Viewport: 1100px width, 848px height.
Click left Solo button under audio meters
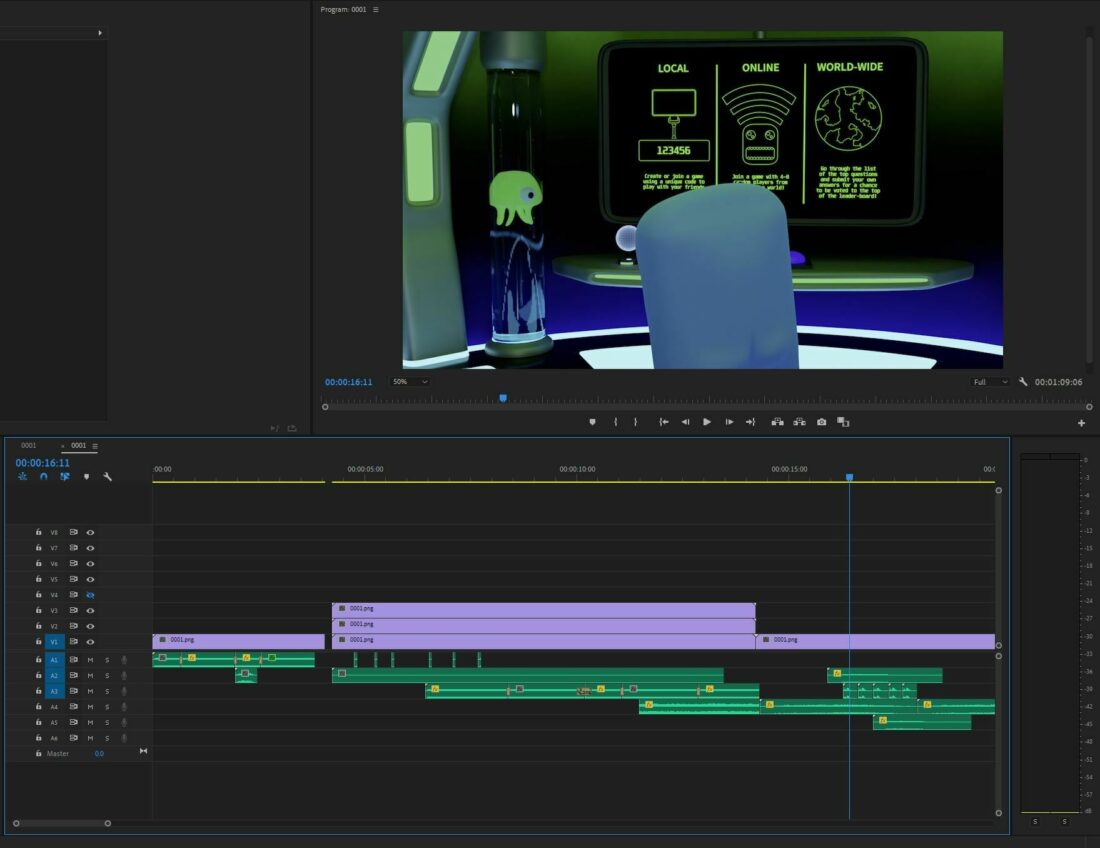1035,821
